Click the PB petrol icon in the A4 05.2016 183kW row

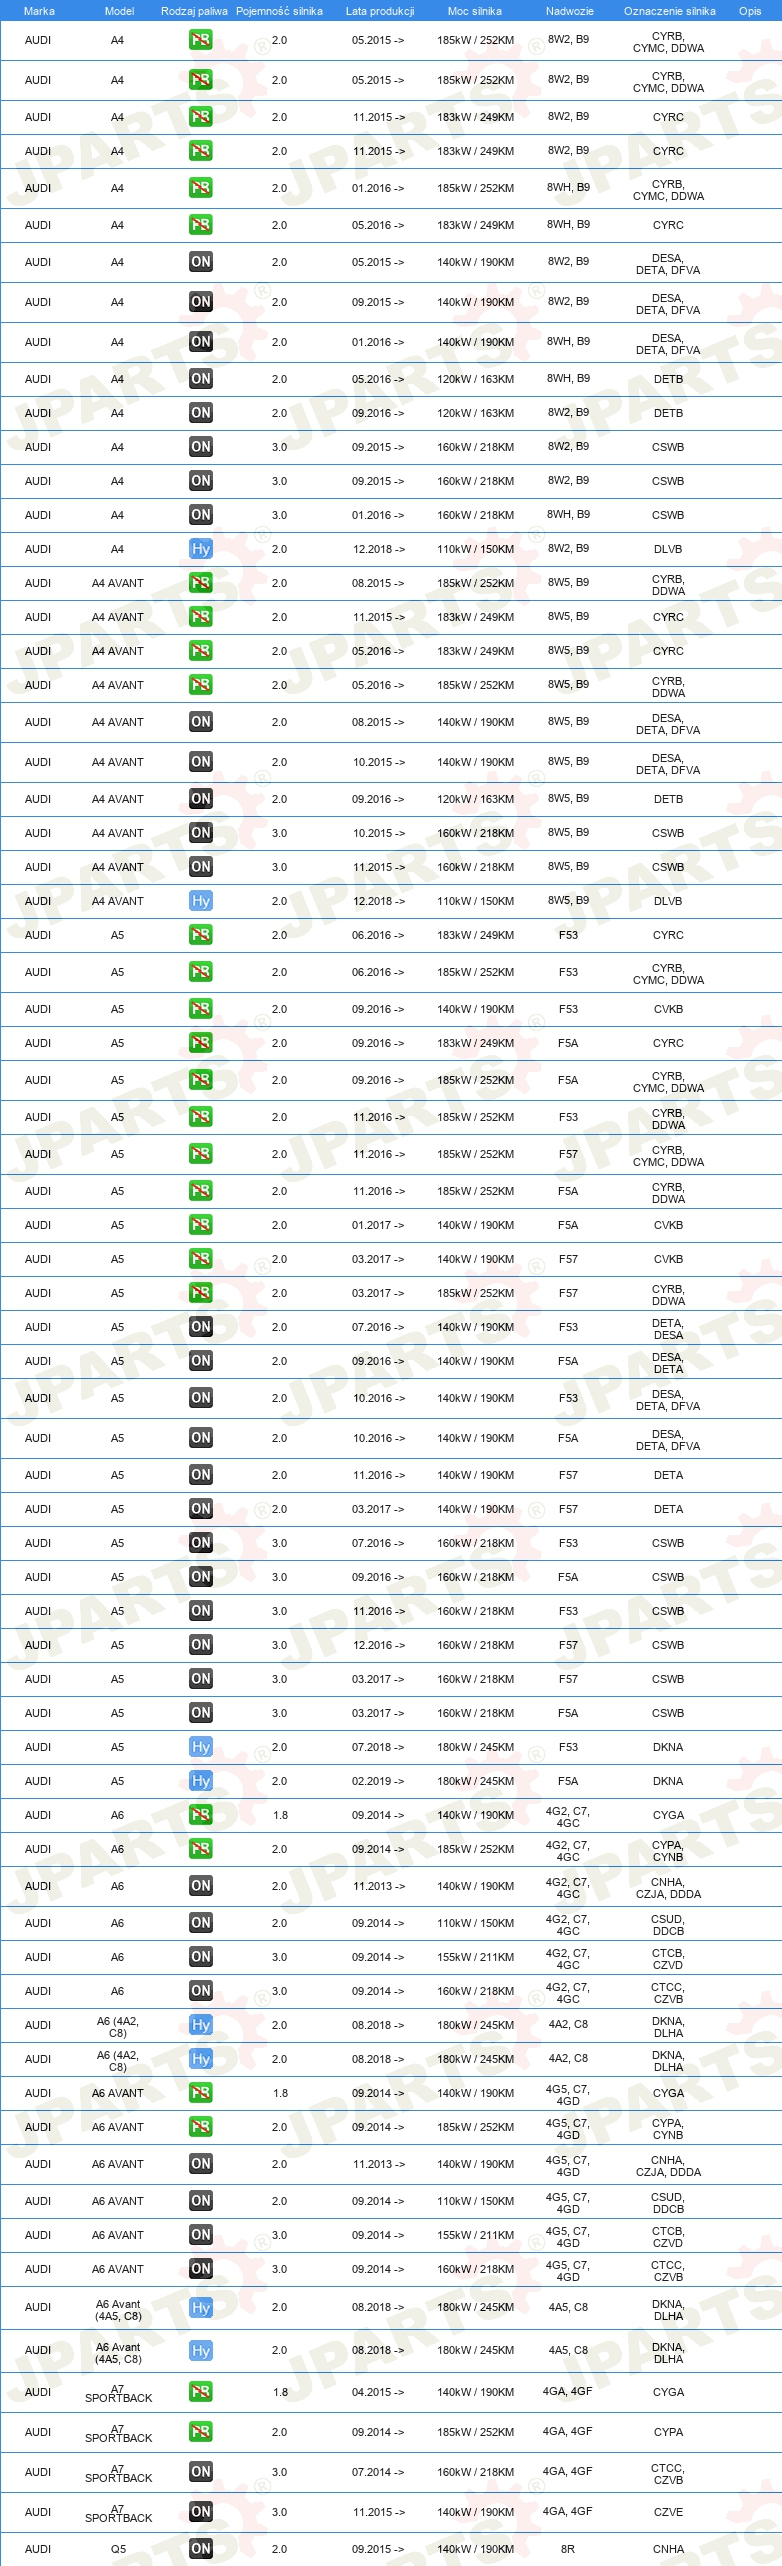click(x=201, y=225)
